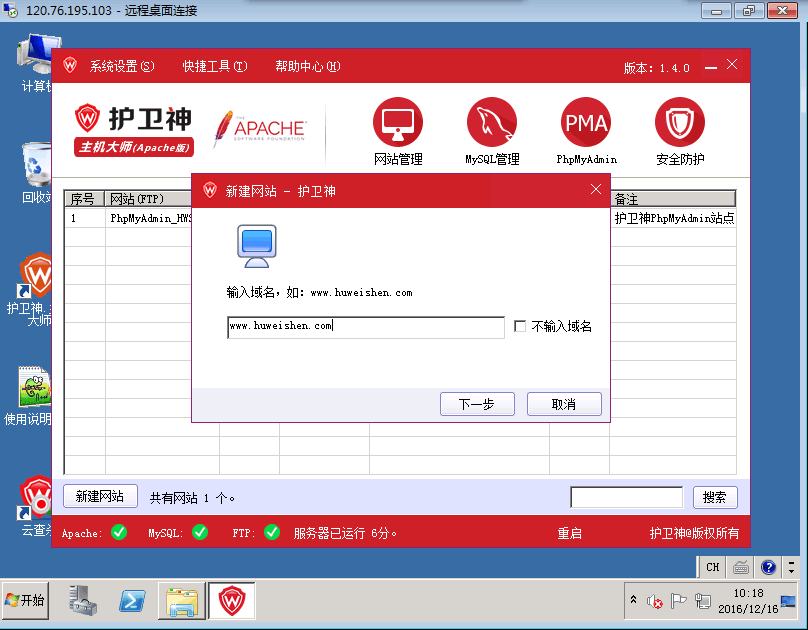Image resolution: width=808 pixels, height=630 pixels.
Task: Click Apache status green check icon
Action: click(x=119, y=532)
